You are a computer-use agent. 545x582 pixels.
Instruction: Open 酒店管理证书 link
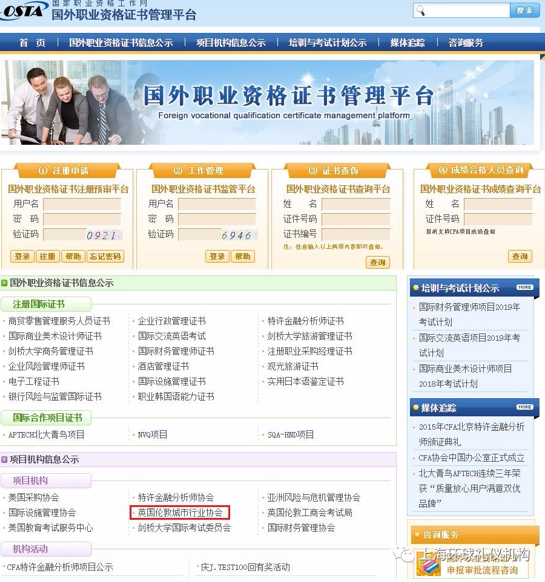point(163,366)
